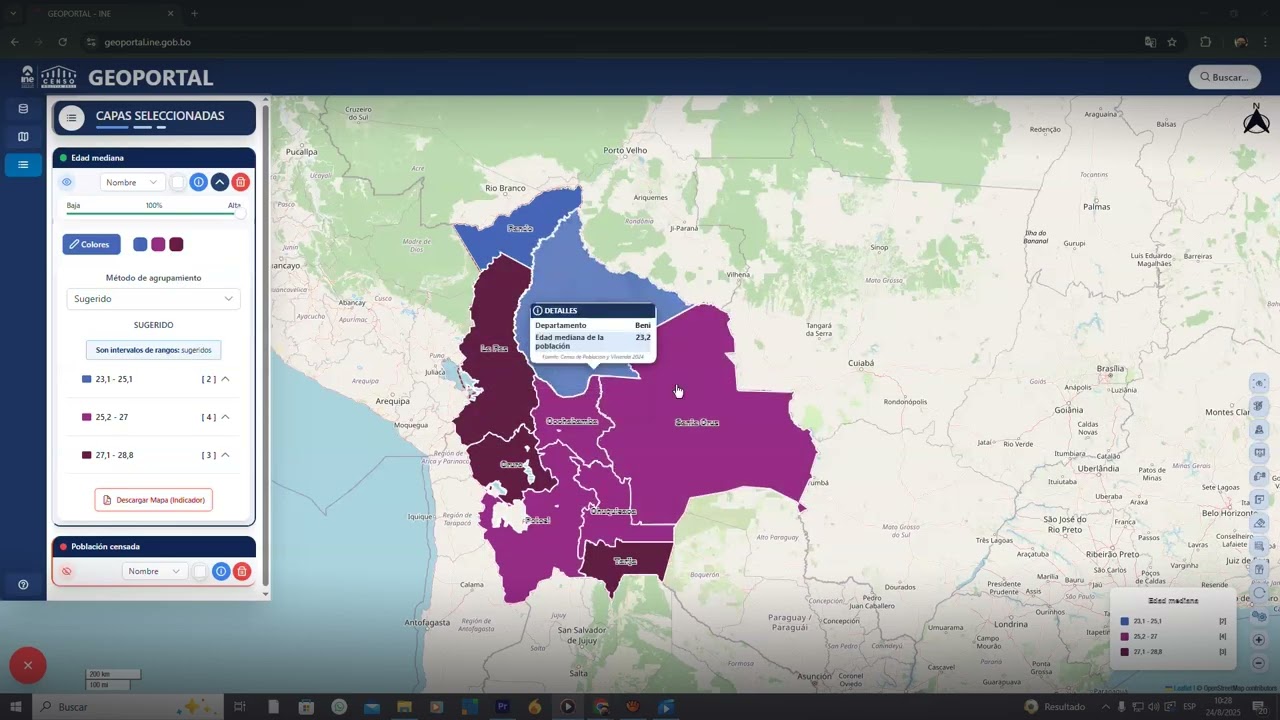The image size is (1280, 720).
Task: Click the red X close floating button
Action: (x=28, y=665)
